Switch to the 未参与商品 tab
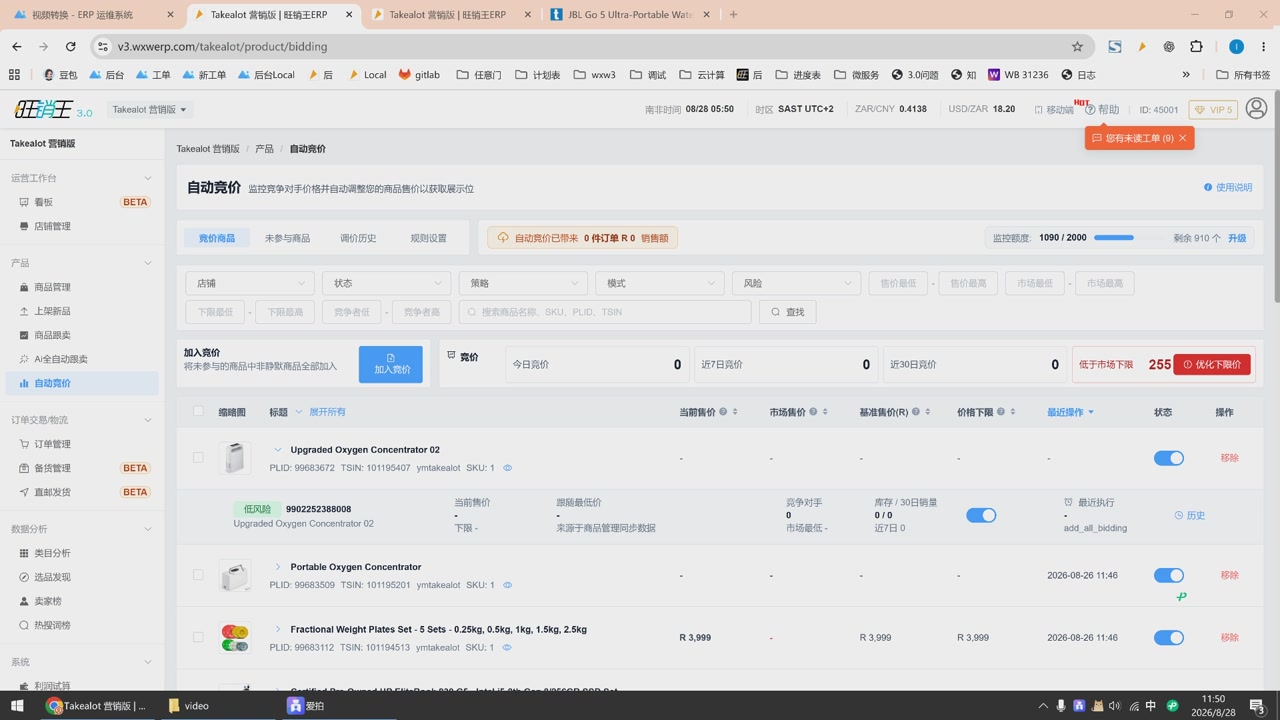 [287, 238]
